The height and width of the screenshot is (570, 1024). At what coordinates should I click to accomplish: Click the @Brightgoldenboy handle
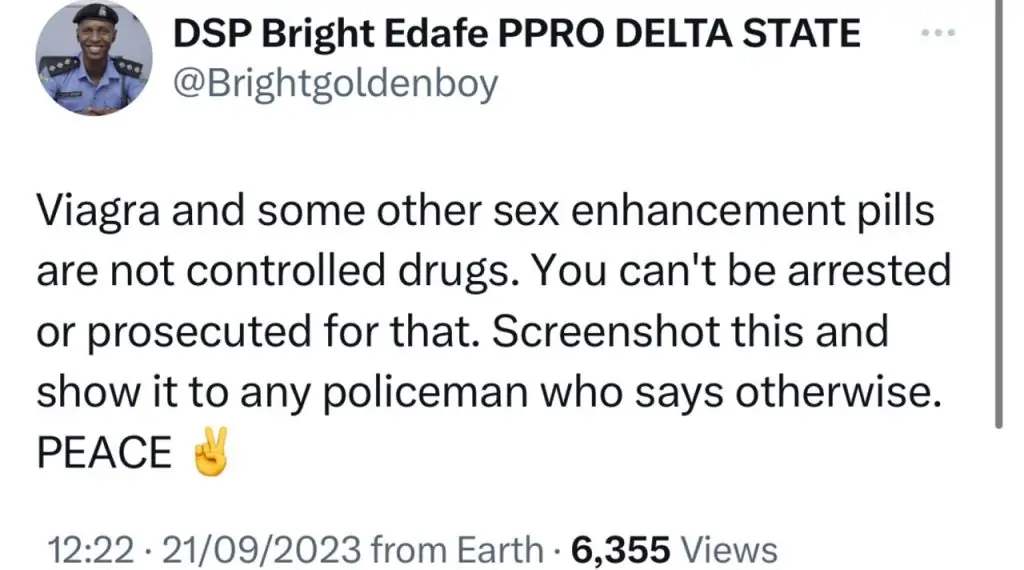point(336,84)
